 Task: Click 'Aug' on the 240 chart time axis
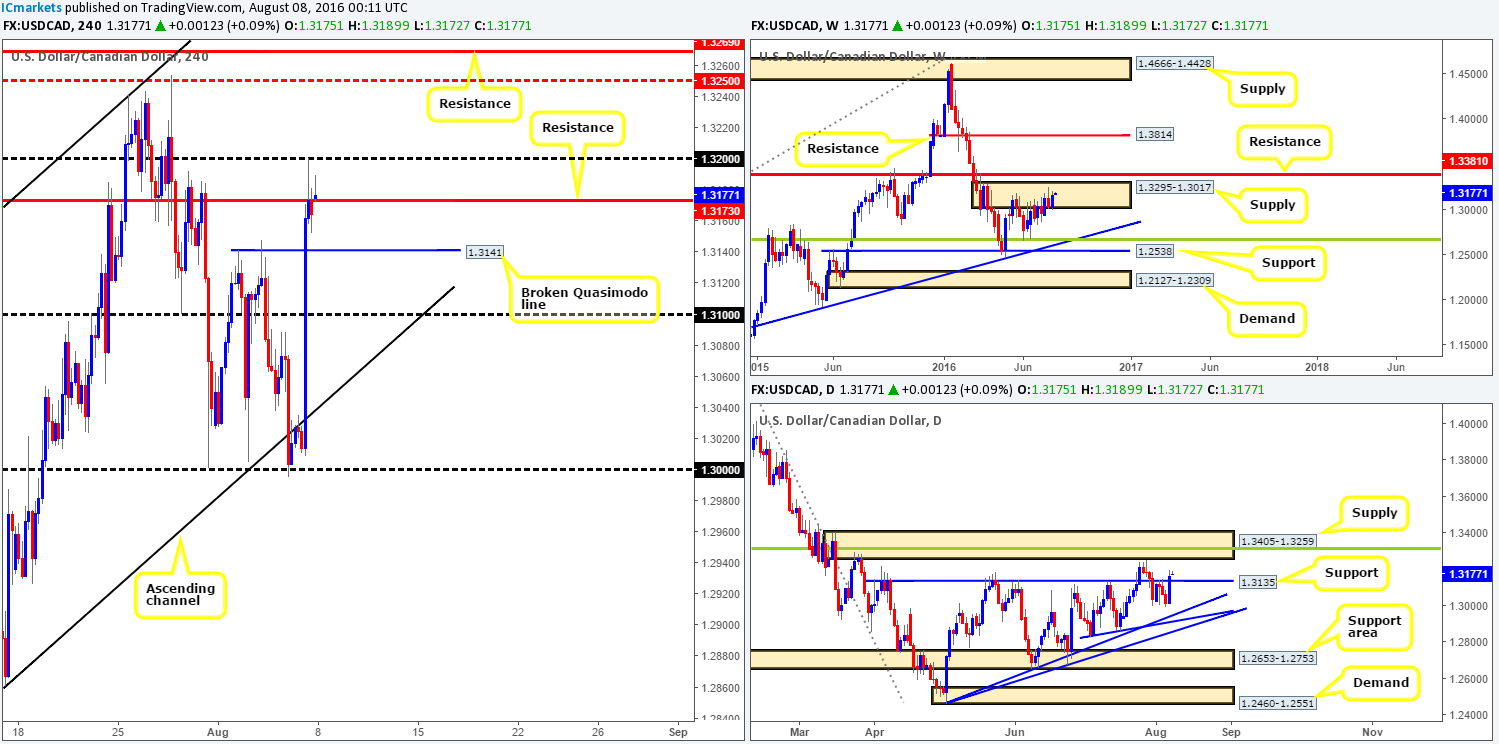pos(216,732)
